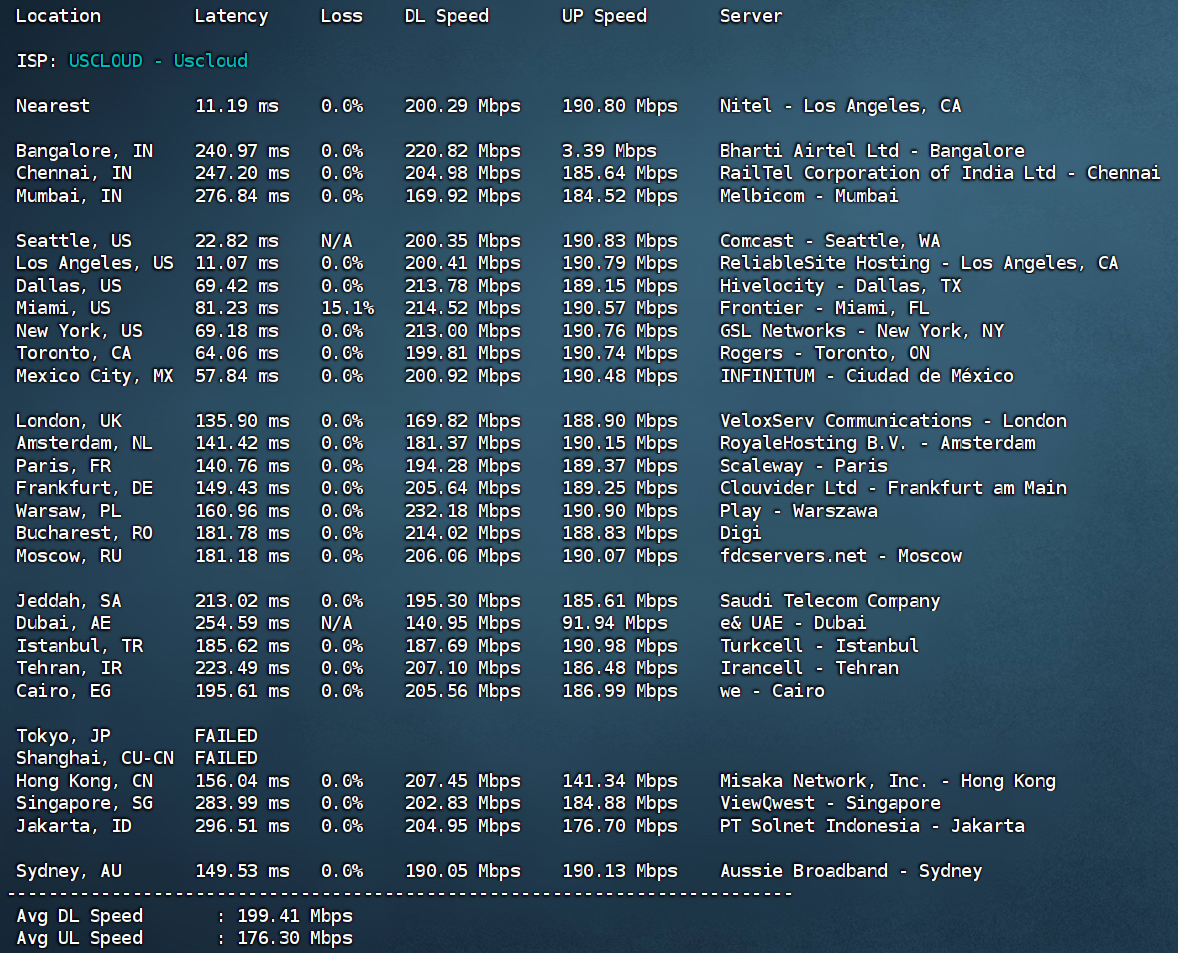The height and width of the screenshot is (953, 1178).
Task: Select the Toronto, CA location
Action: (74, 354)
